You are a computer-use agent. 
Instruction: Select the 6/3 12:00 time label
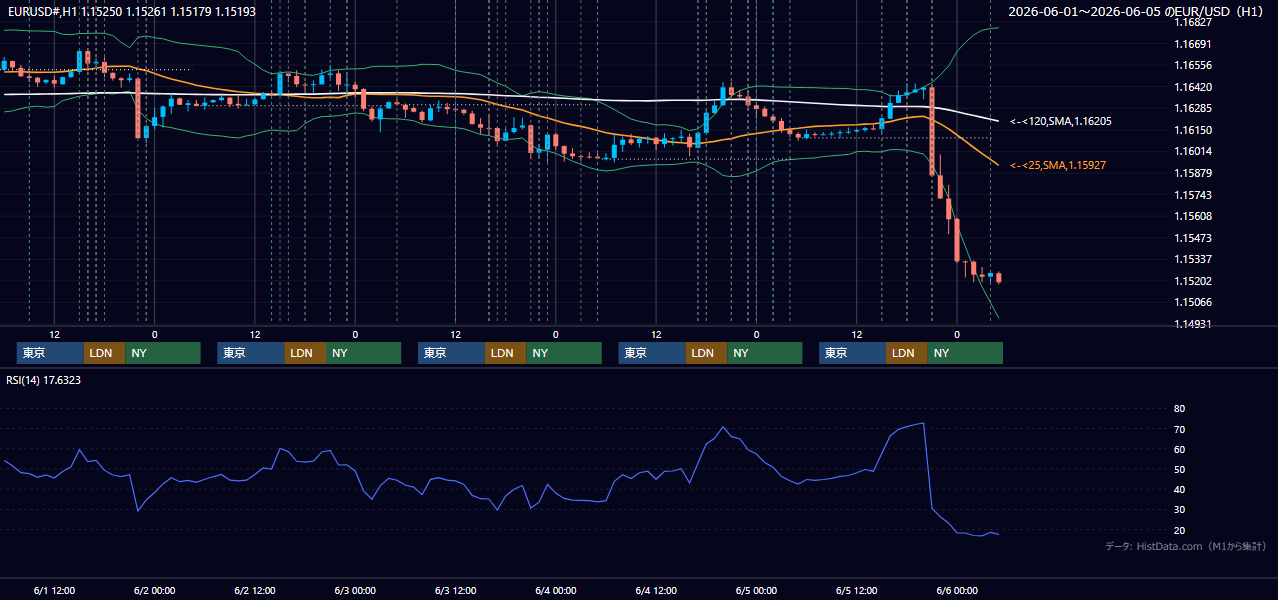[455, 591]
